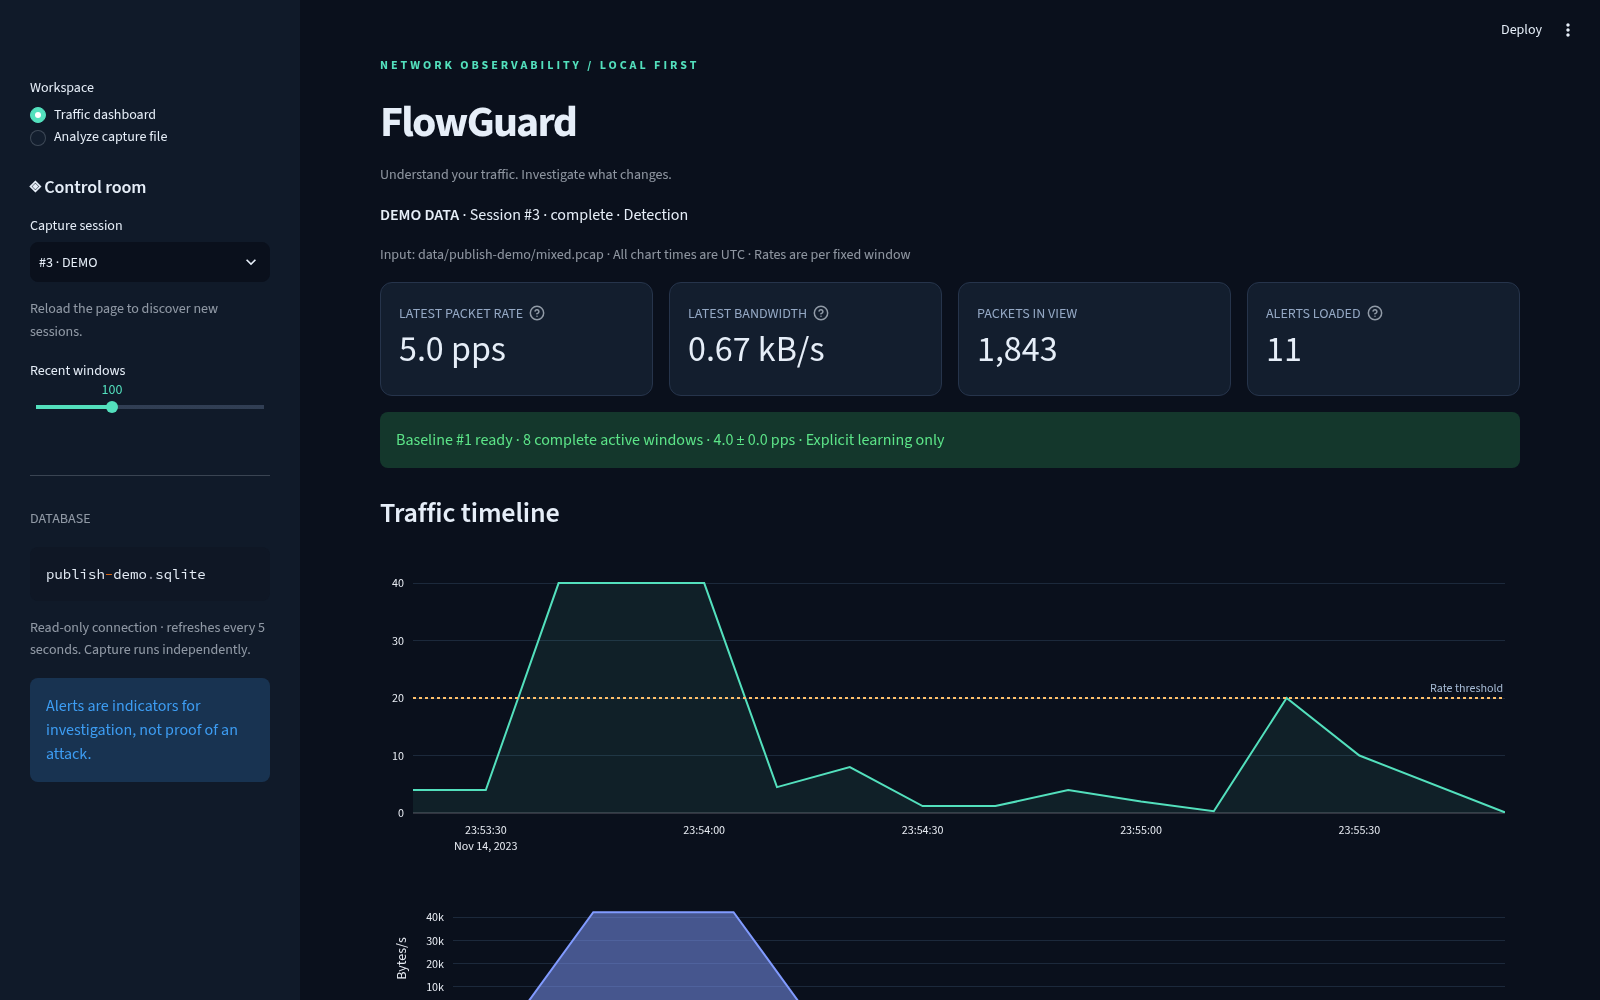1600x1000 pixels.
Task: Click the DEMO DATA session status line
Action: pos(534,215)
